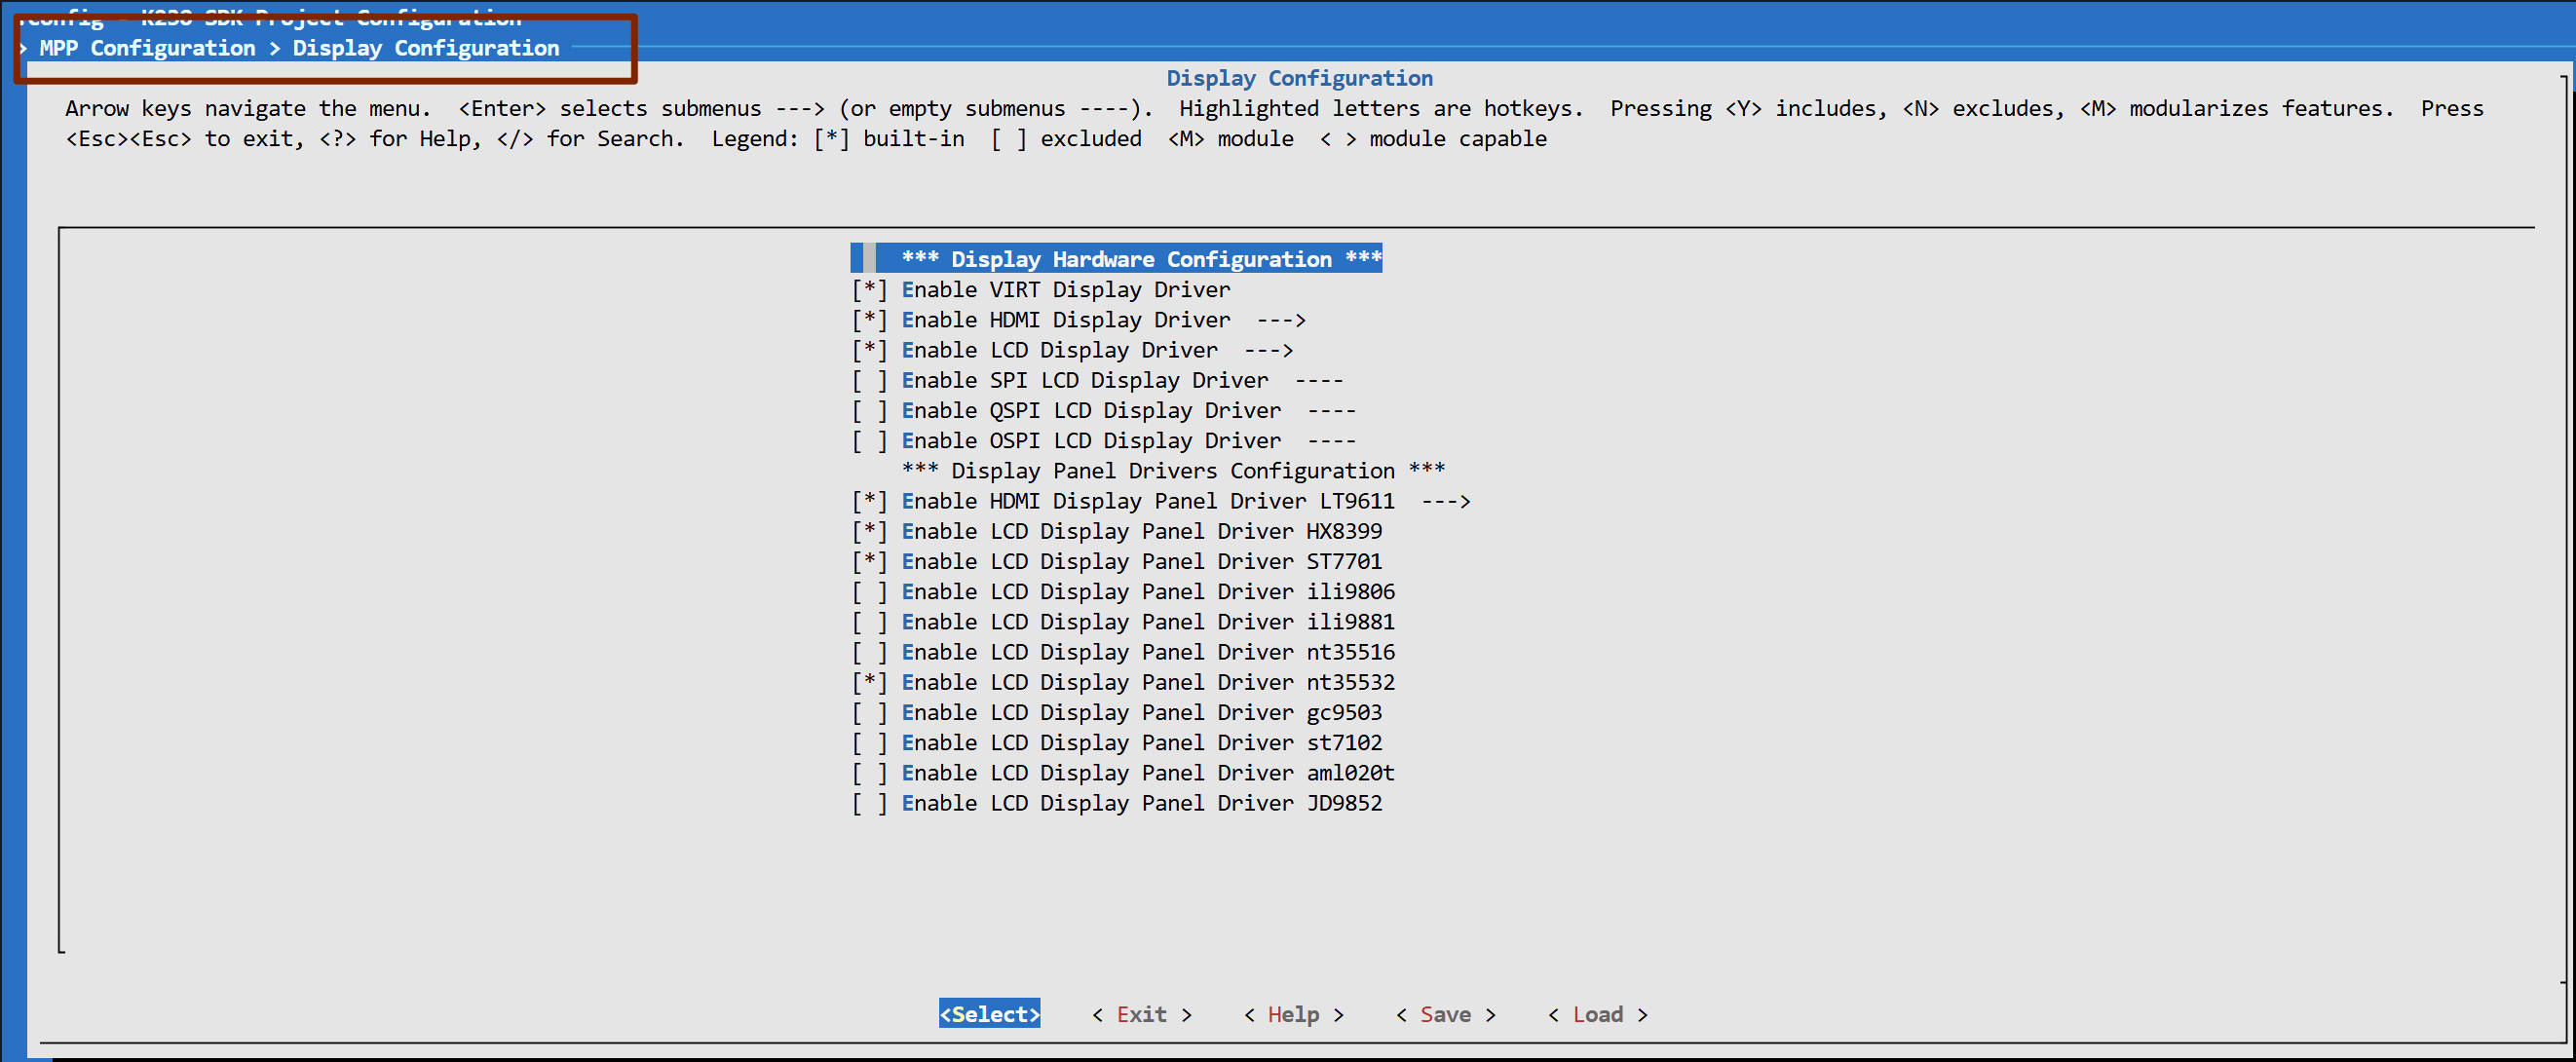Open HDMI Display Driver submenu arrow

click(x=1280, y=320)
